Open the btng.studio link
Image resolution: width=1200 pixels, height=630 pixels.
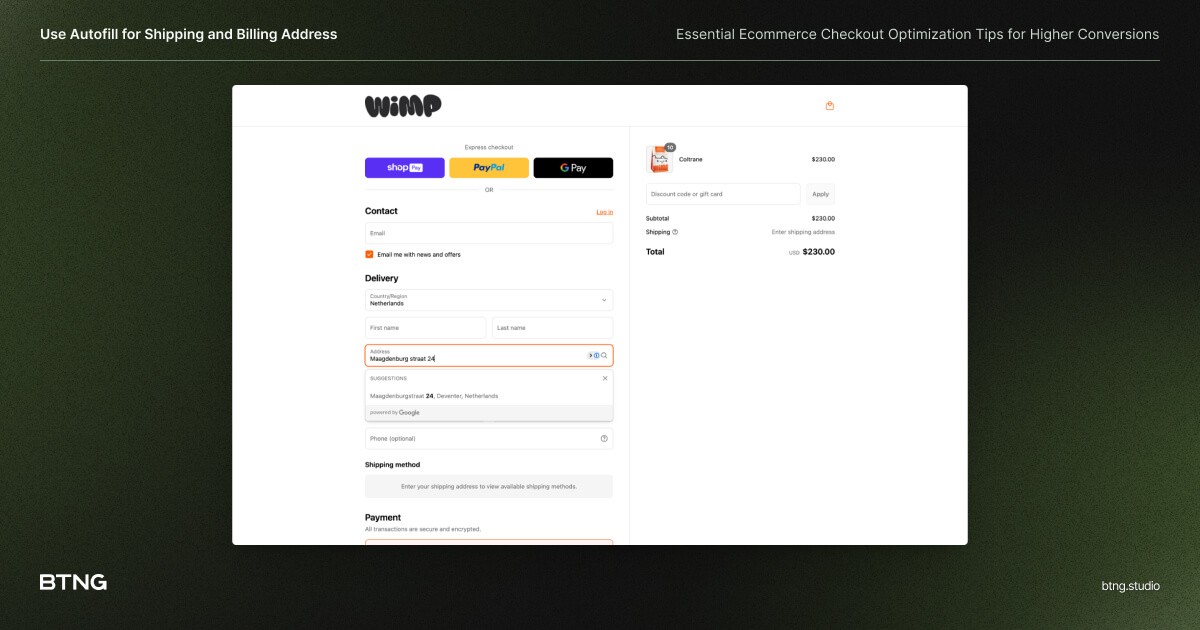tap(1130, 586)
